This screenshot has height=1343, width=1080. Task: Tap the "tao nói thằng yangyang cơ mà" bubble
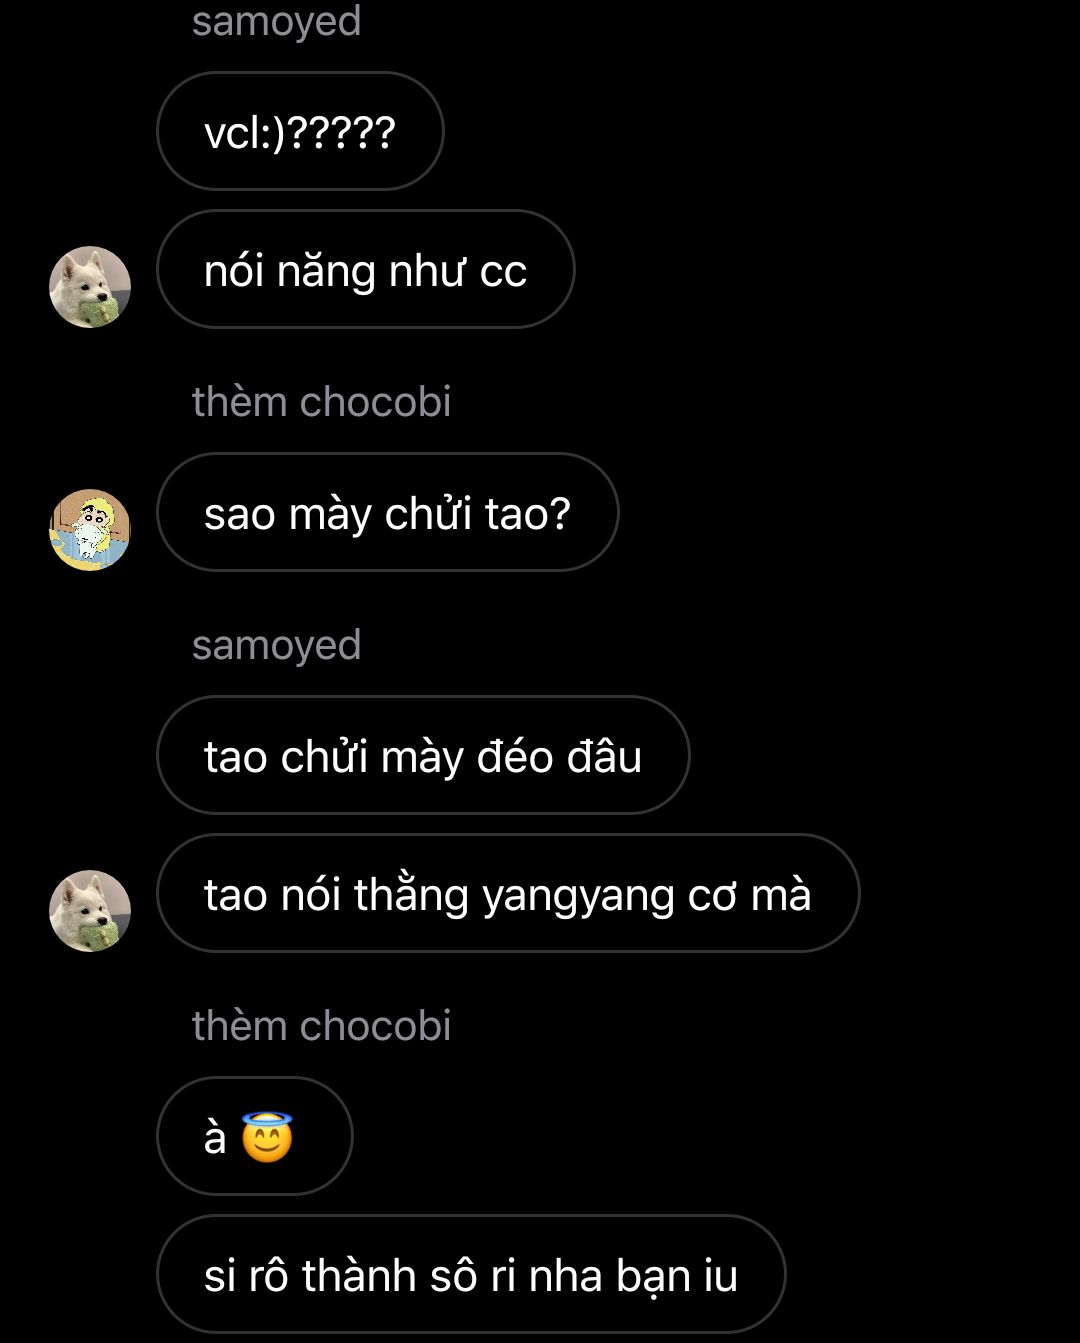pos(508,893)
